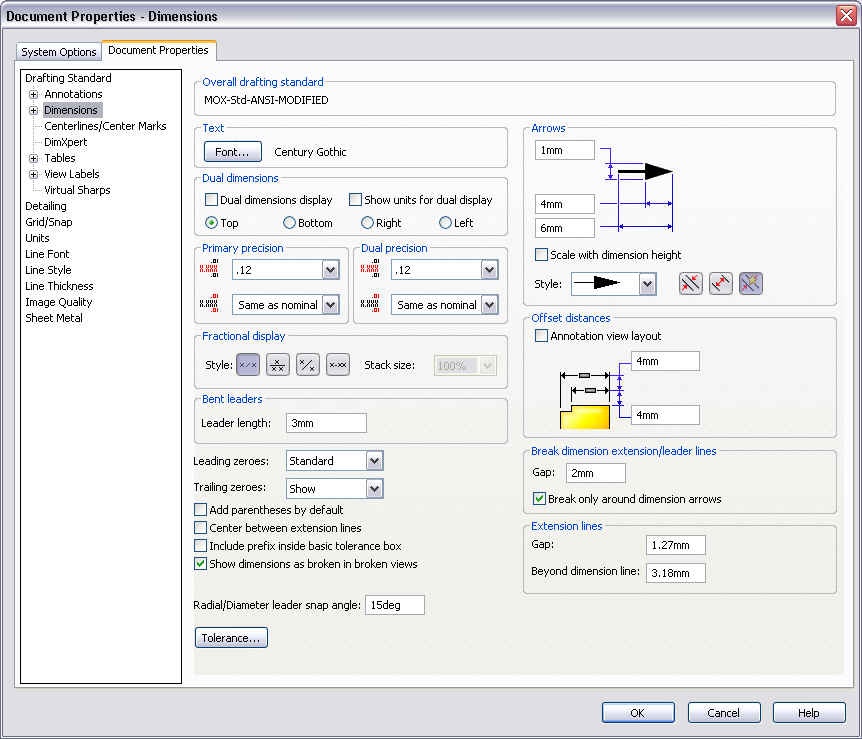Screen dimensions: 862x739
Task: Click the Tolerance... button
Action: [231, 638]
